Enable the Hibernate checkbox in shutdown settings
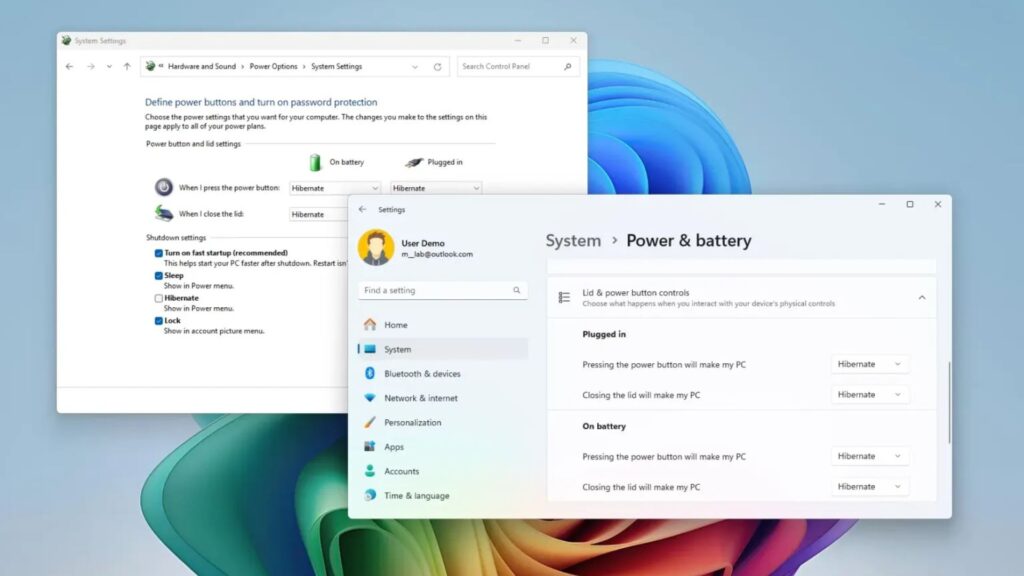This screenshot has height=576, width=1024. 159,298
